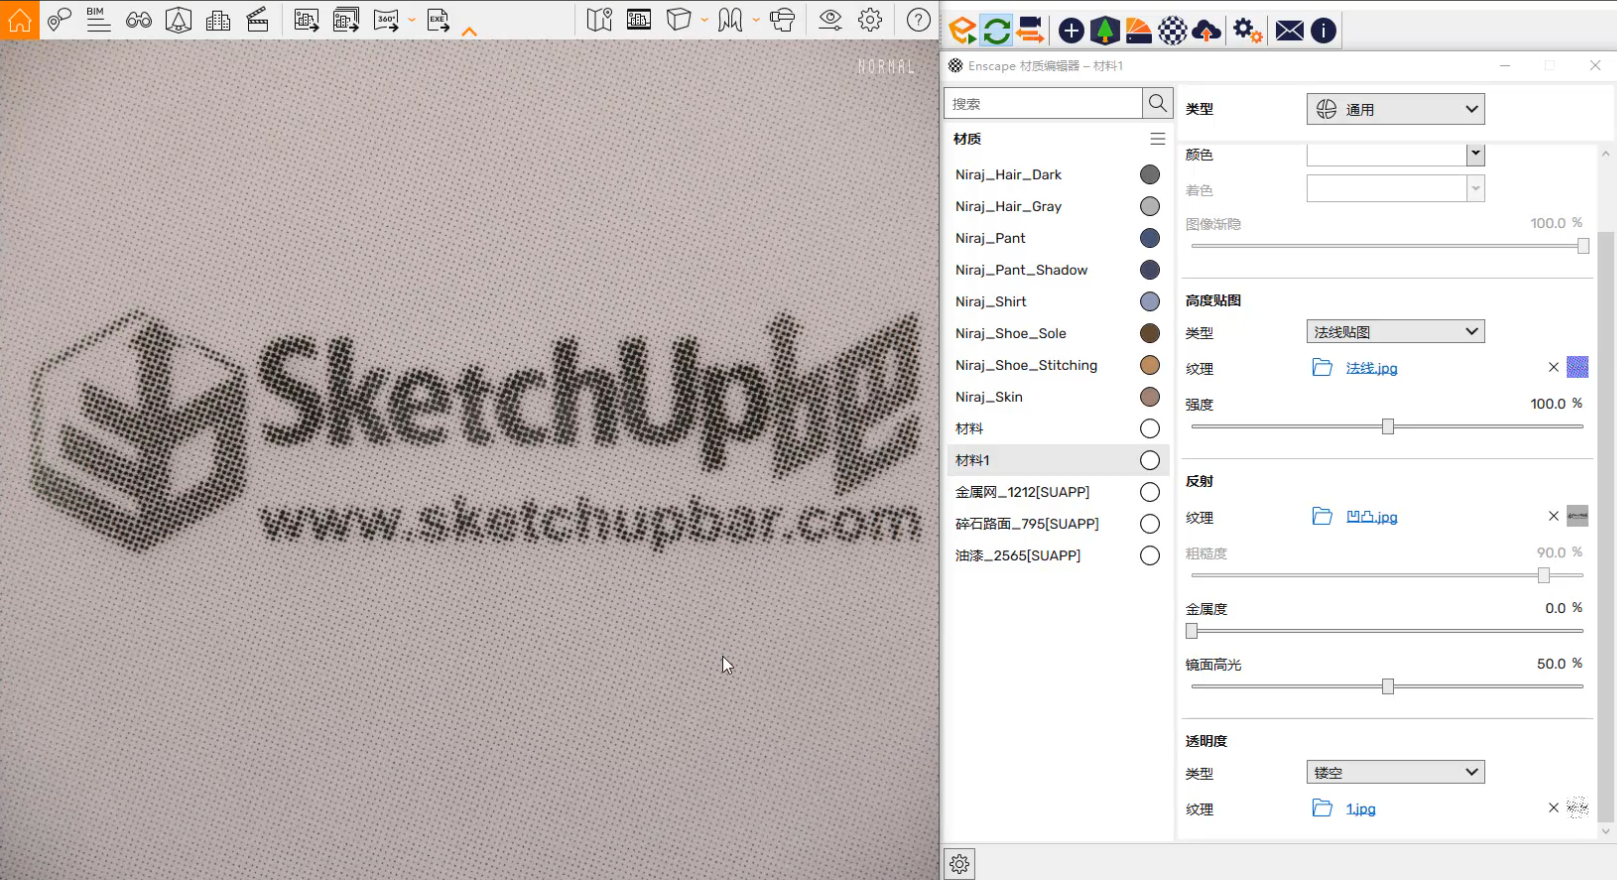Open the buildings asset icon
This screenshot has width=1617, height=880.
point(218,20)
